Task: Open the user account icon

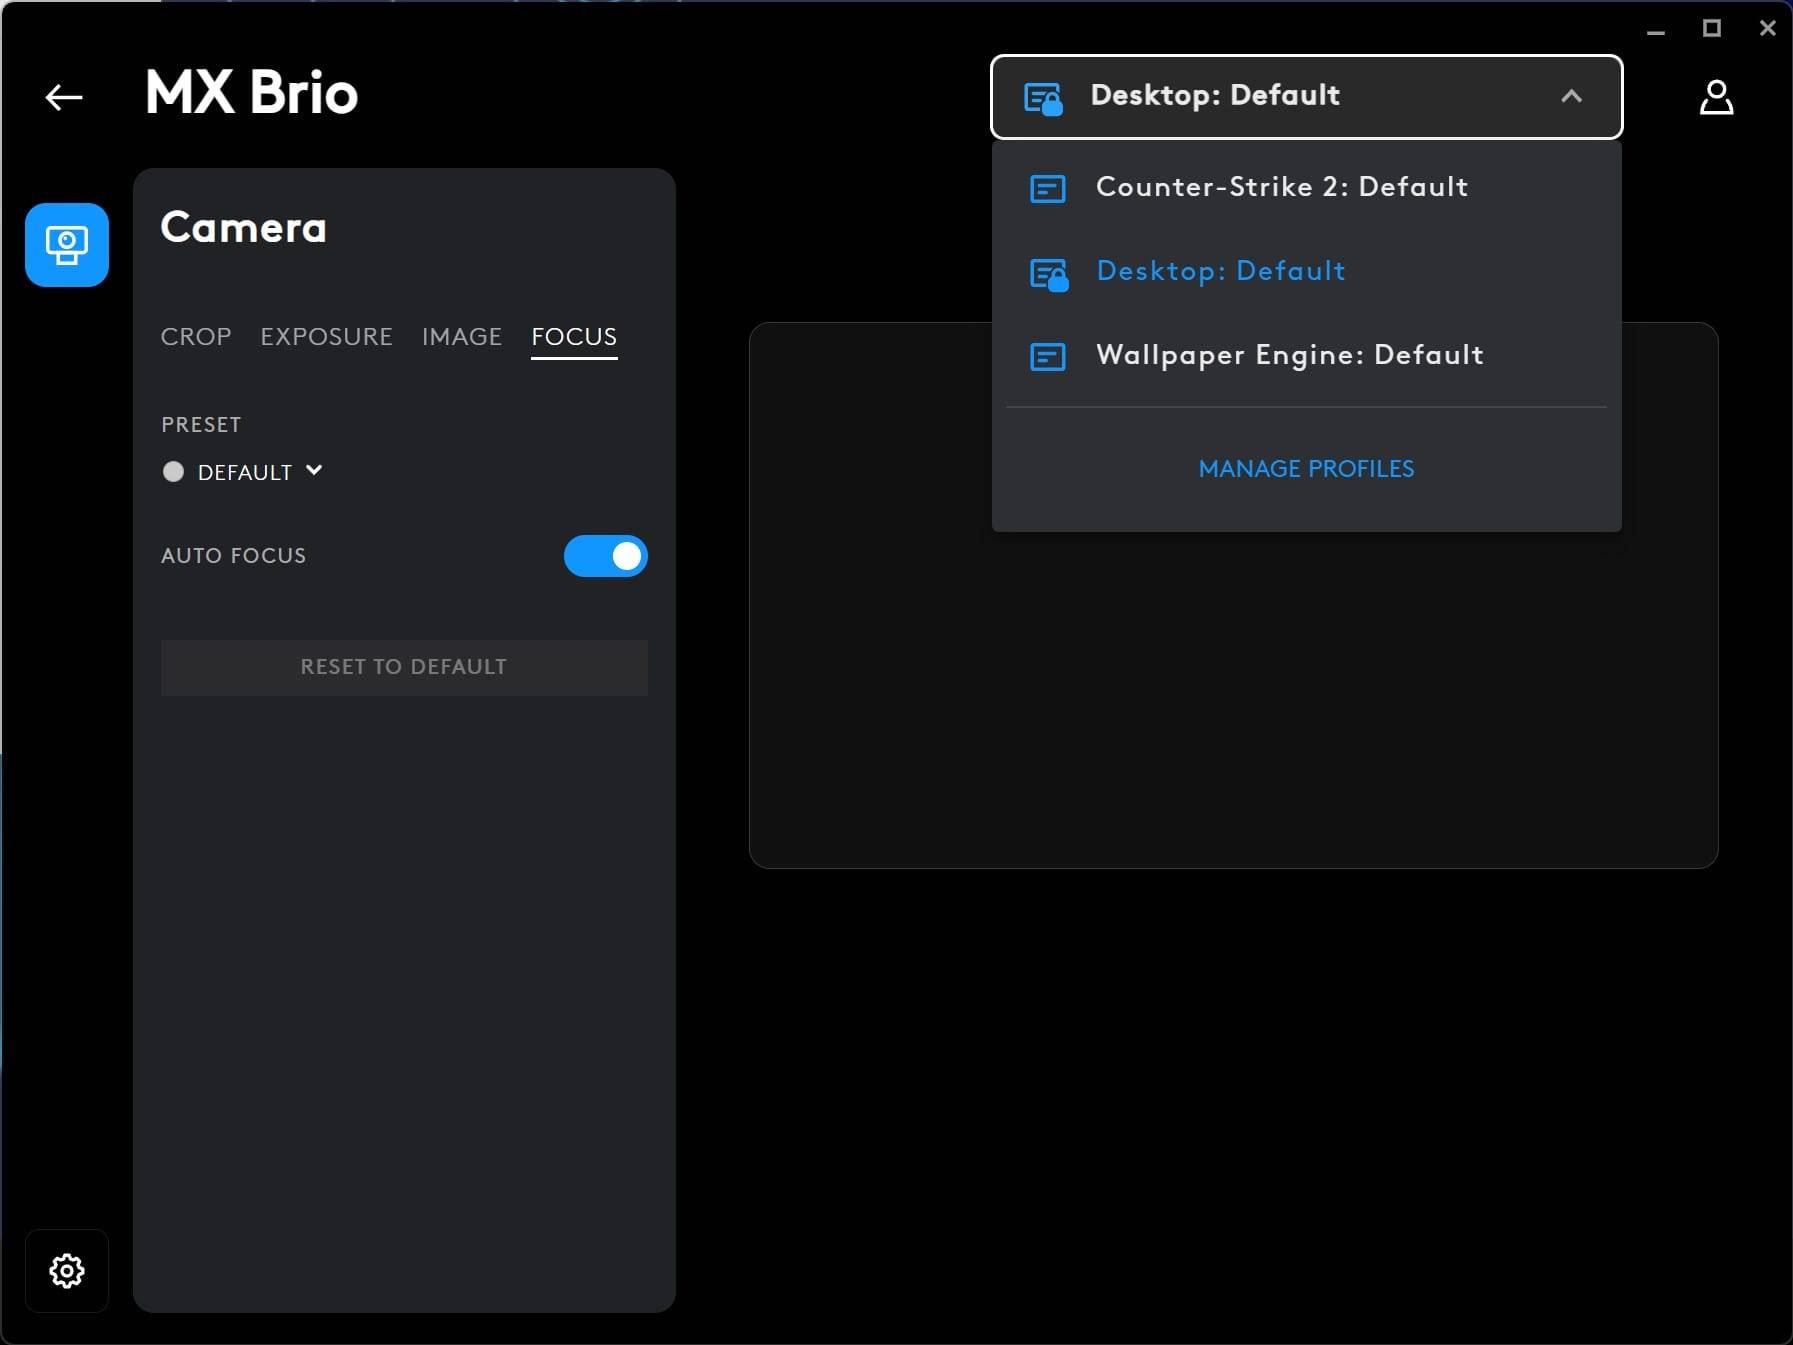Action: (1716, 97)
